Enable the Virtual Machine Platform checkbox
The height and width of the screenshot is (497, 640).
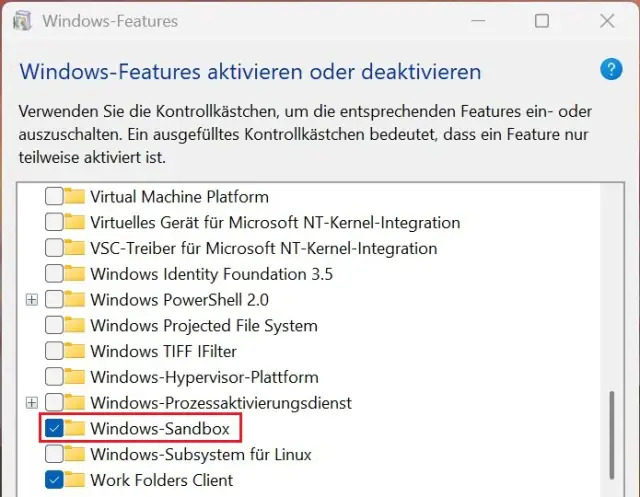click(x=54, y=197)
